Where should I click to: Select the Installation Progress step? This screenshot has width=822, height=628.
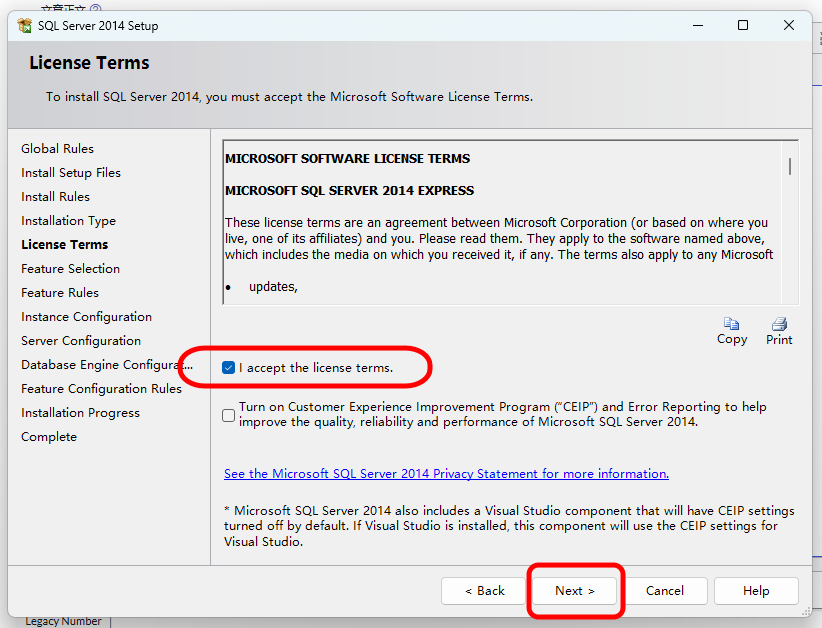pyautogui.click(x=80, y=413)
